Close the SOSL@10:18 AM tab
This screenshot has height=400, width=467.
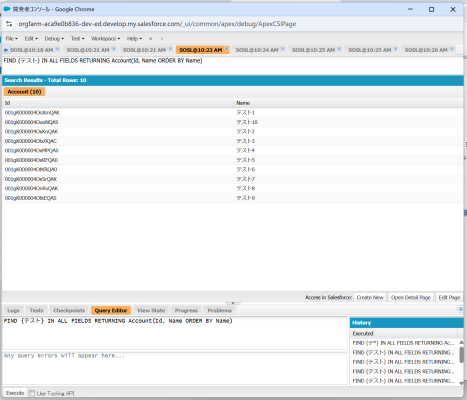[x=57, y=49]
